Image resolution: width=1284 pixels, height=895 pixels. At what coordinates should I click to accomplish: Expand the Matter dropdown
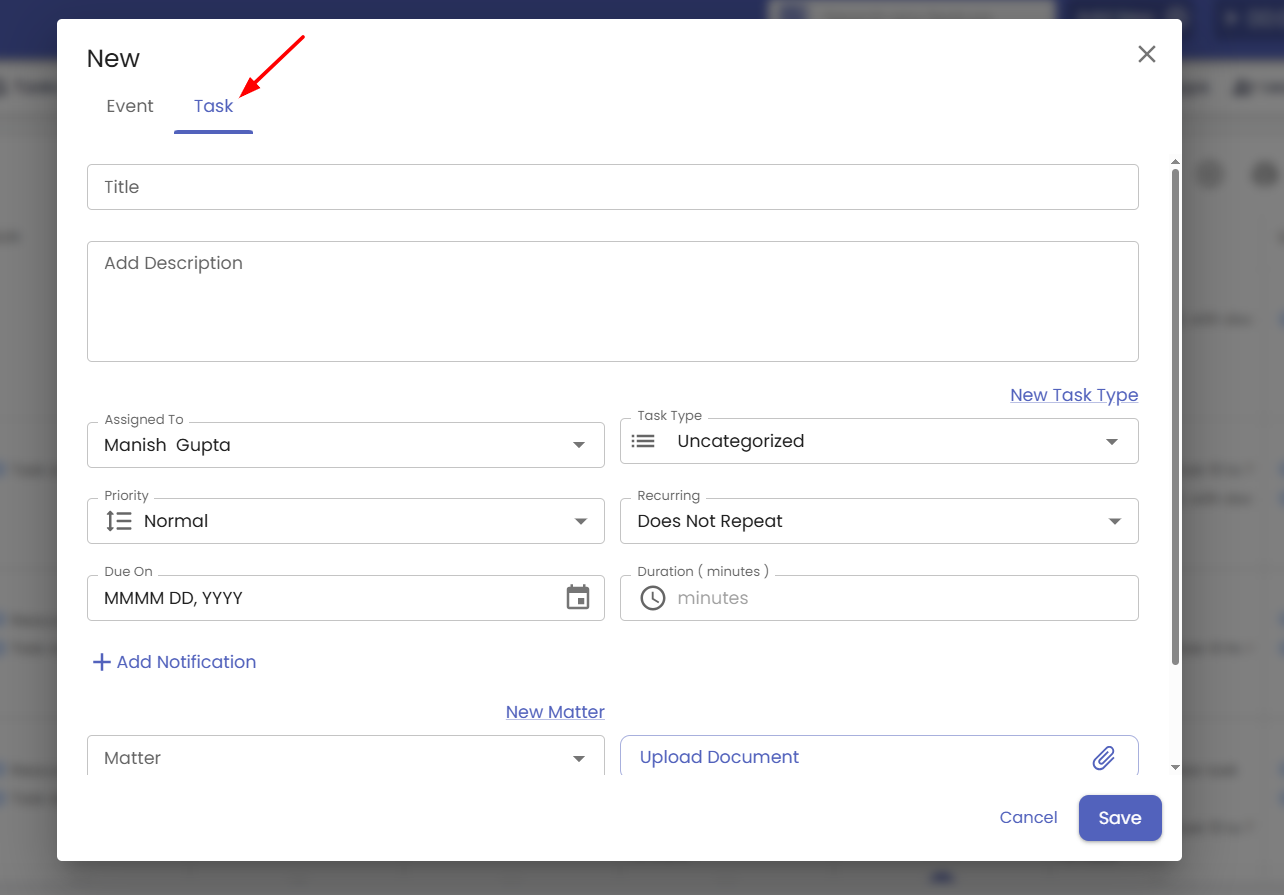coord(578,759)
